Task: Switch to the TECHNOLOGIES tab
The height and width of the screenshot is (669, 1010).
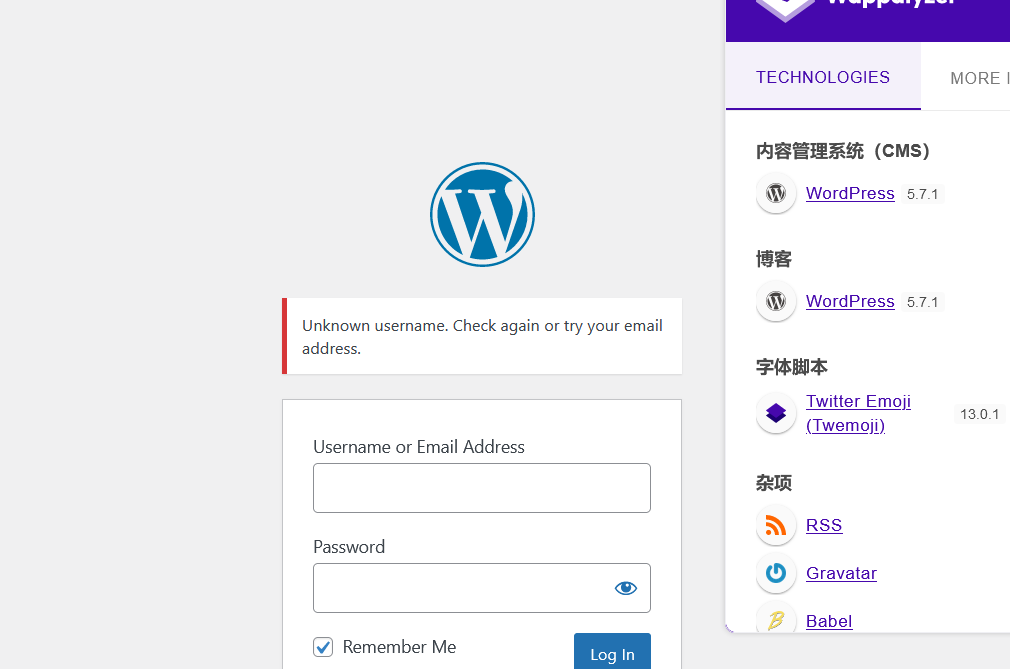Action: point(823,78)
